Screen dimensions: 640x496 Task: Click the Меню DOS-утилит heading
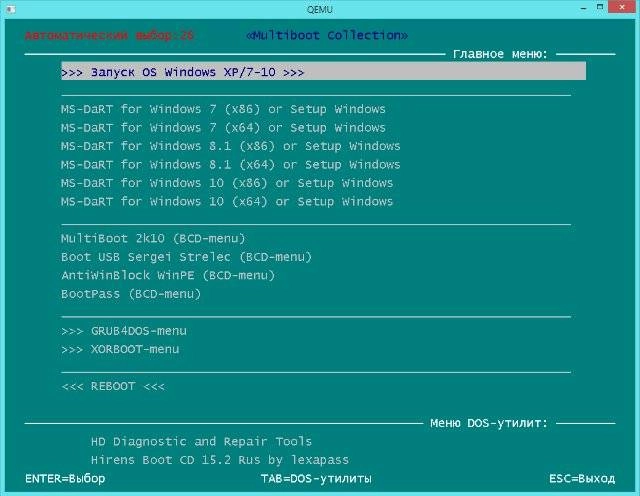tap(489, 423)
